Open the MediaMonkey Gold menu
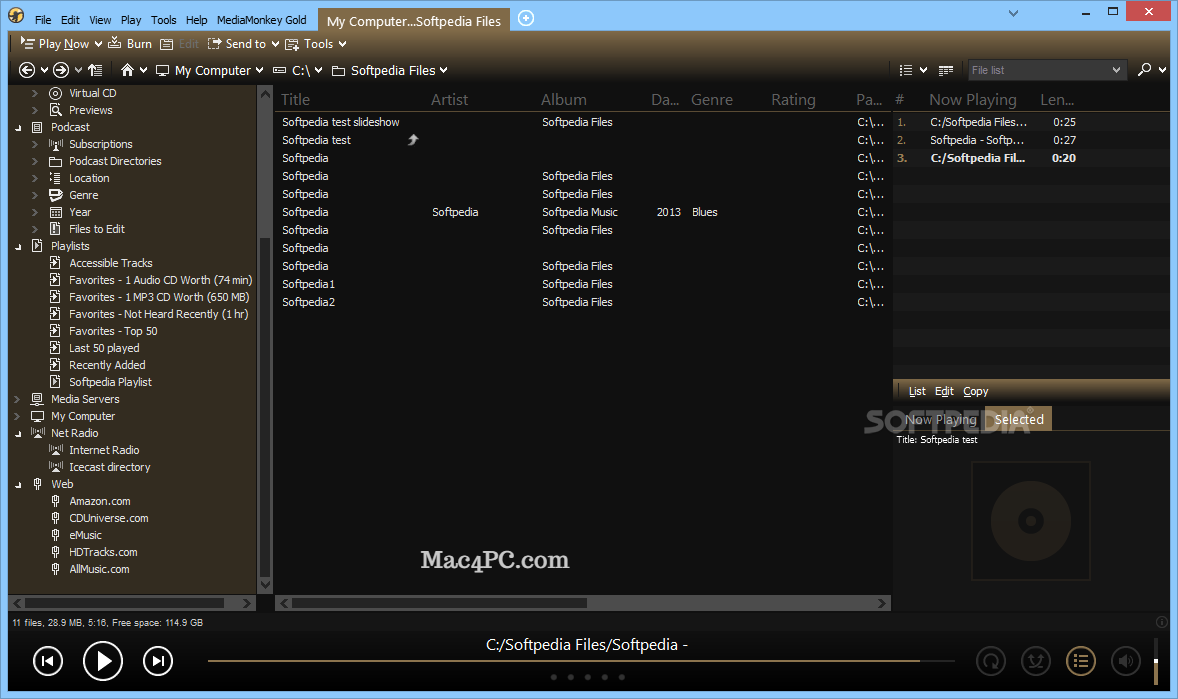1178x699 pixels. (261, 20)
